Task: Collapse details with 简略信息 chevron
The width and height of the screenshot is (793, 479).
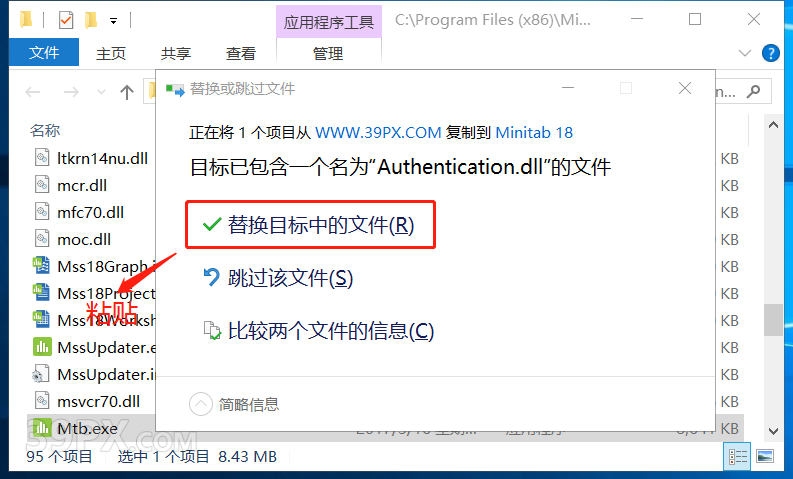Action: 201,404
